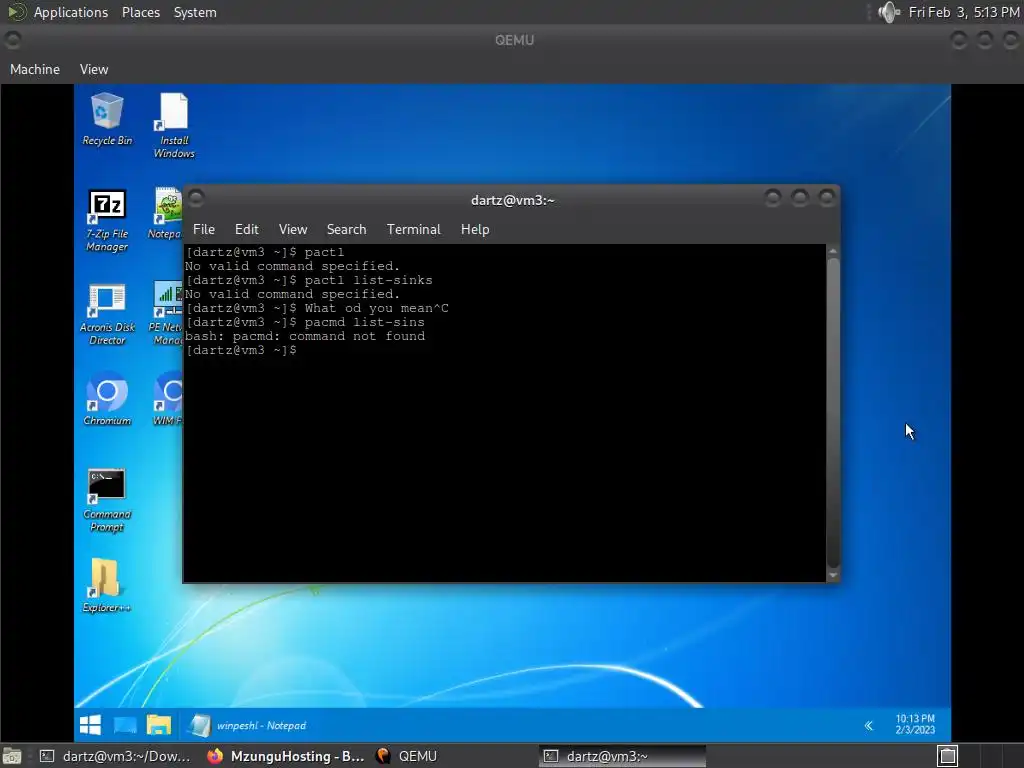Select the Notepad++ desktop icon
The height and width of the screenshot is (768, 1024).
click(167, 214)
